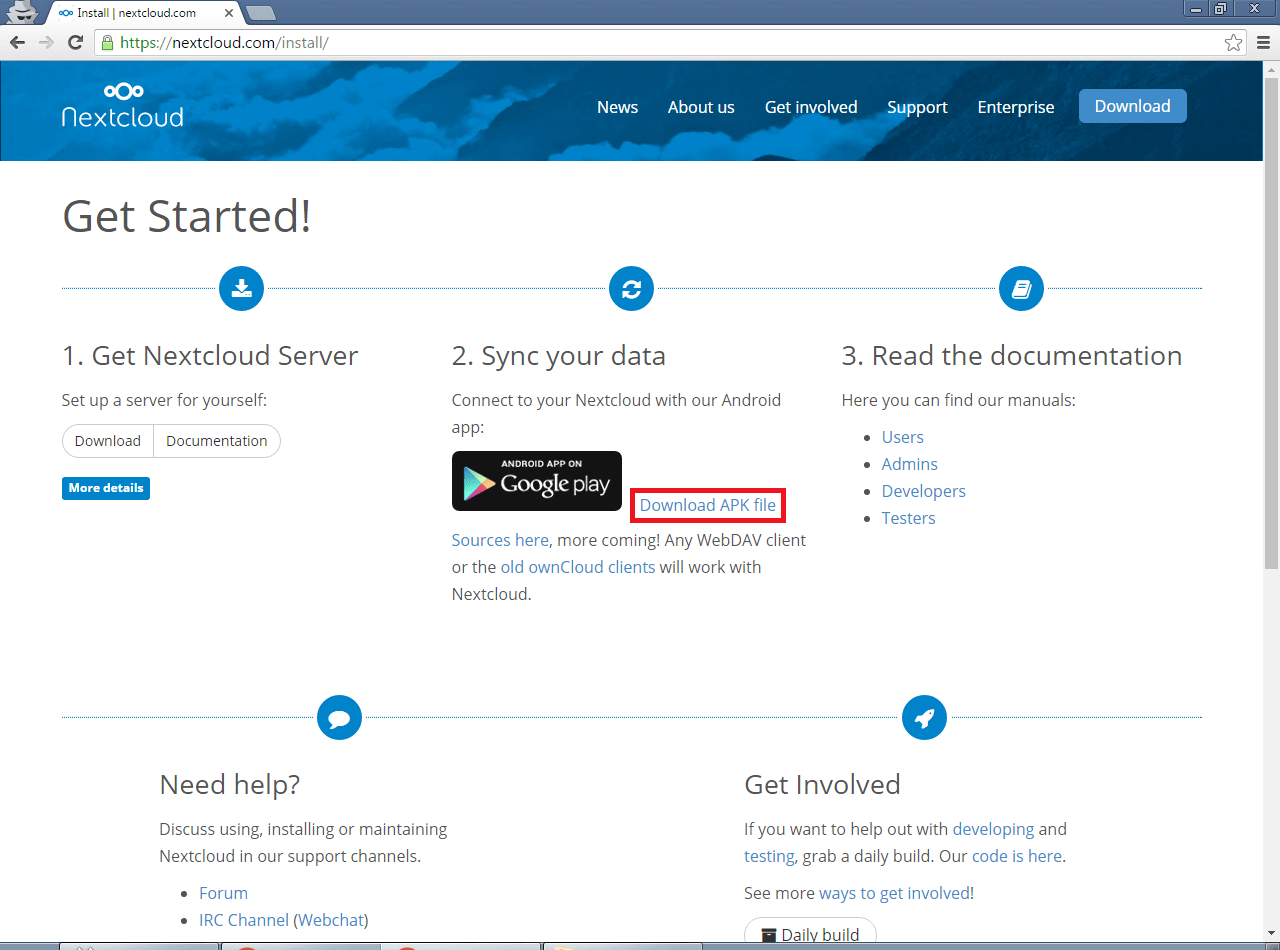Click the server Documentation button

point(217,441)
